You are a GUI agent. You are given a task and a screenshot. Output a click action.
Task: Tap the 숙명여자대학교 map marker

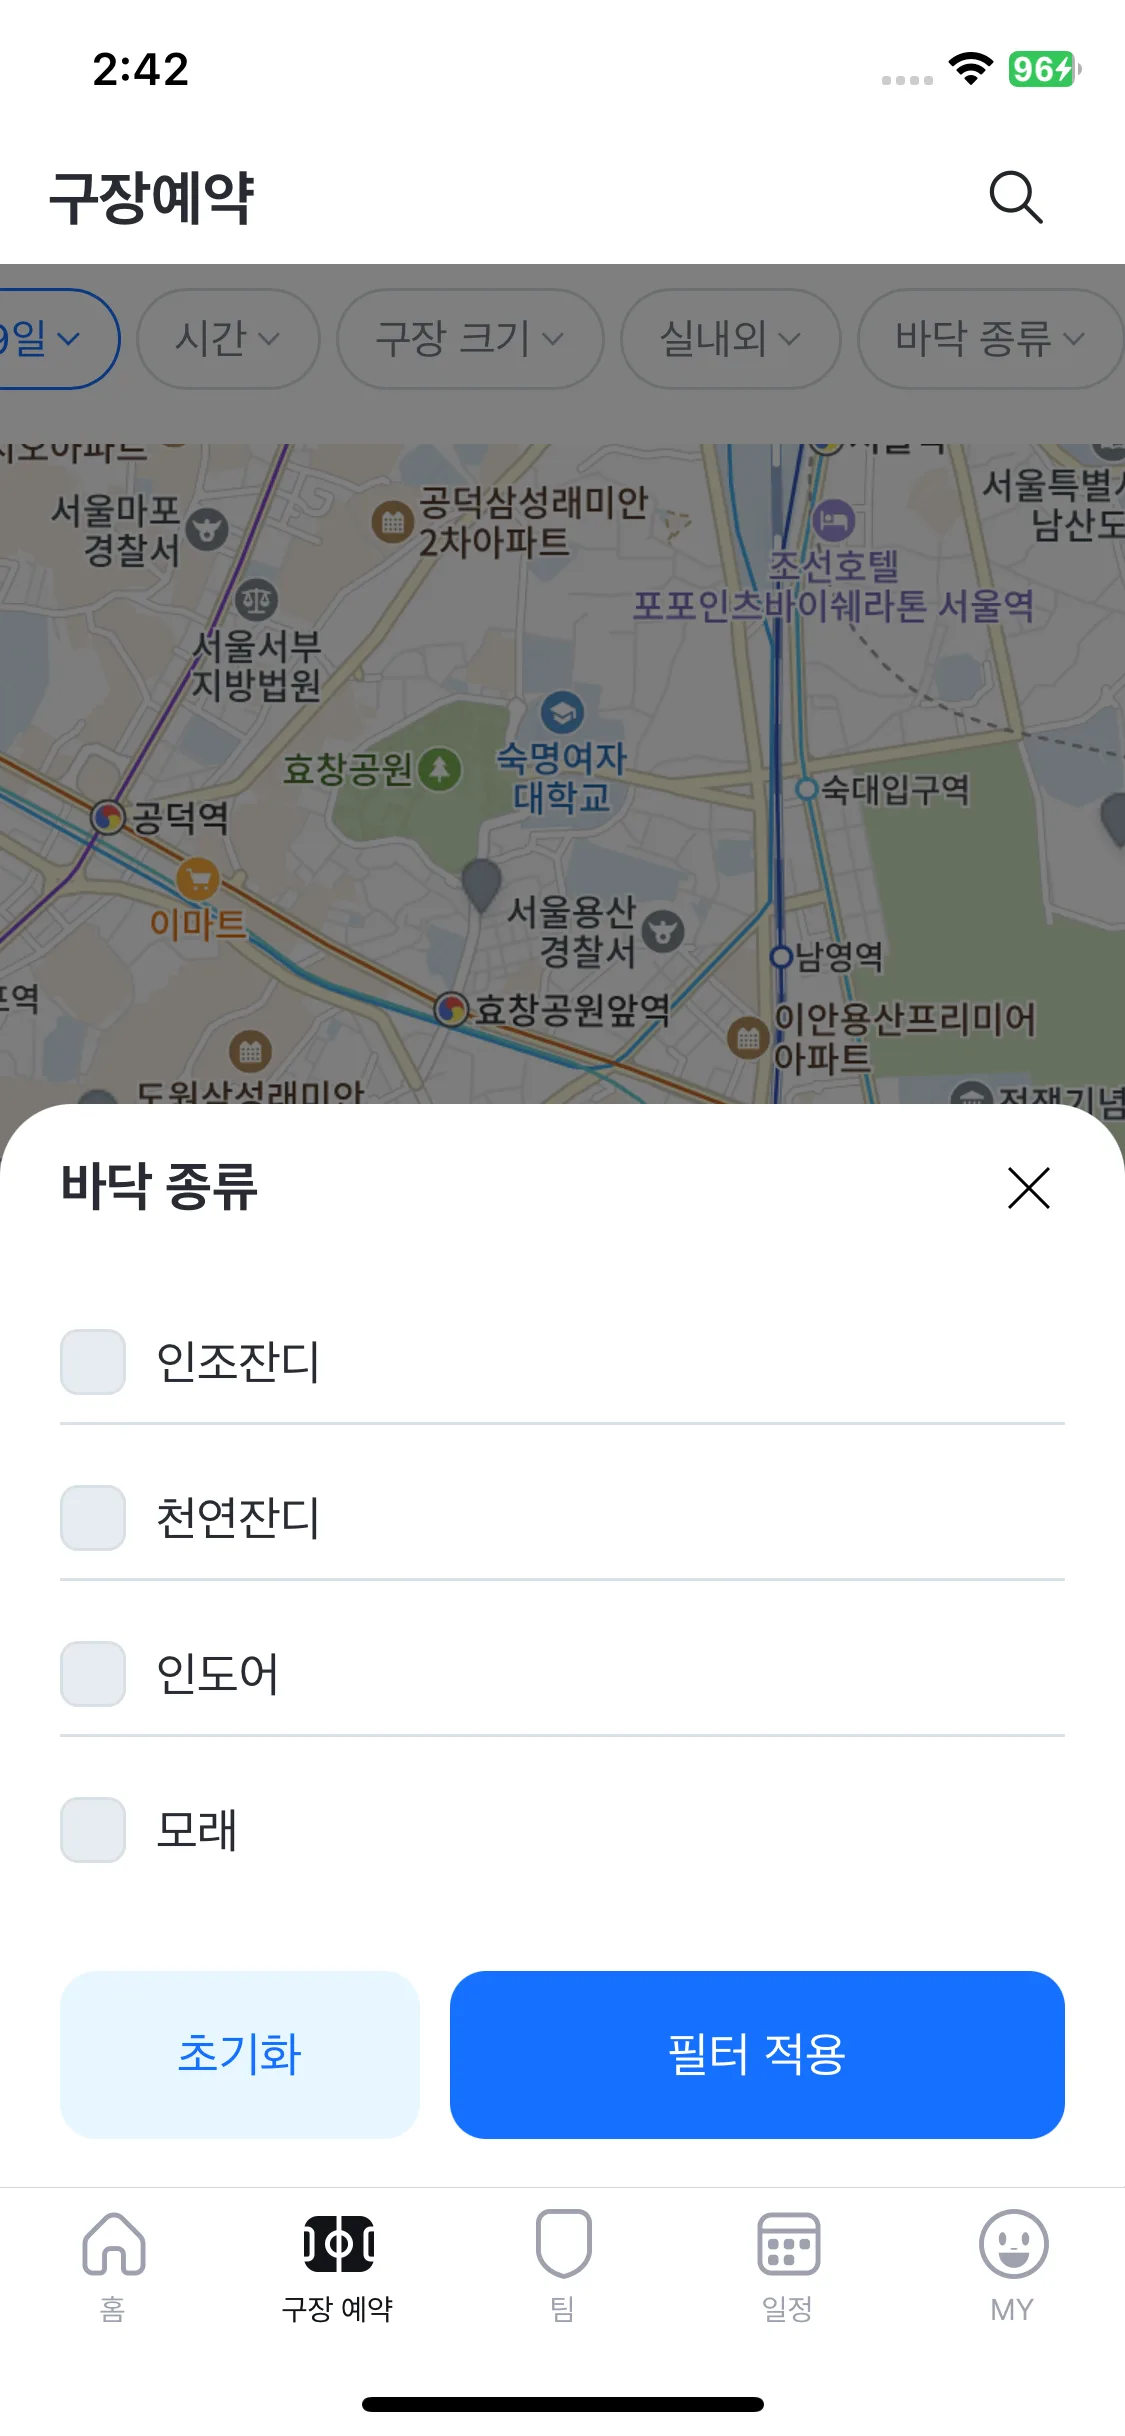[x=562, y=713]
